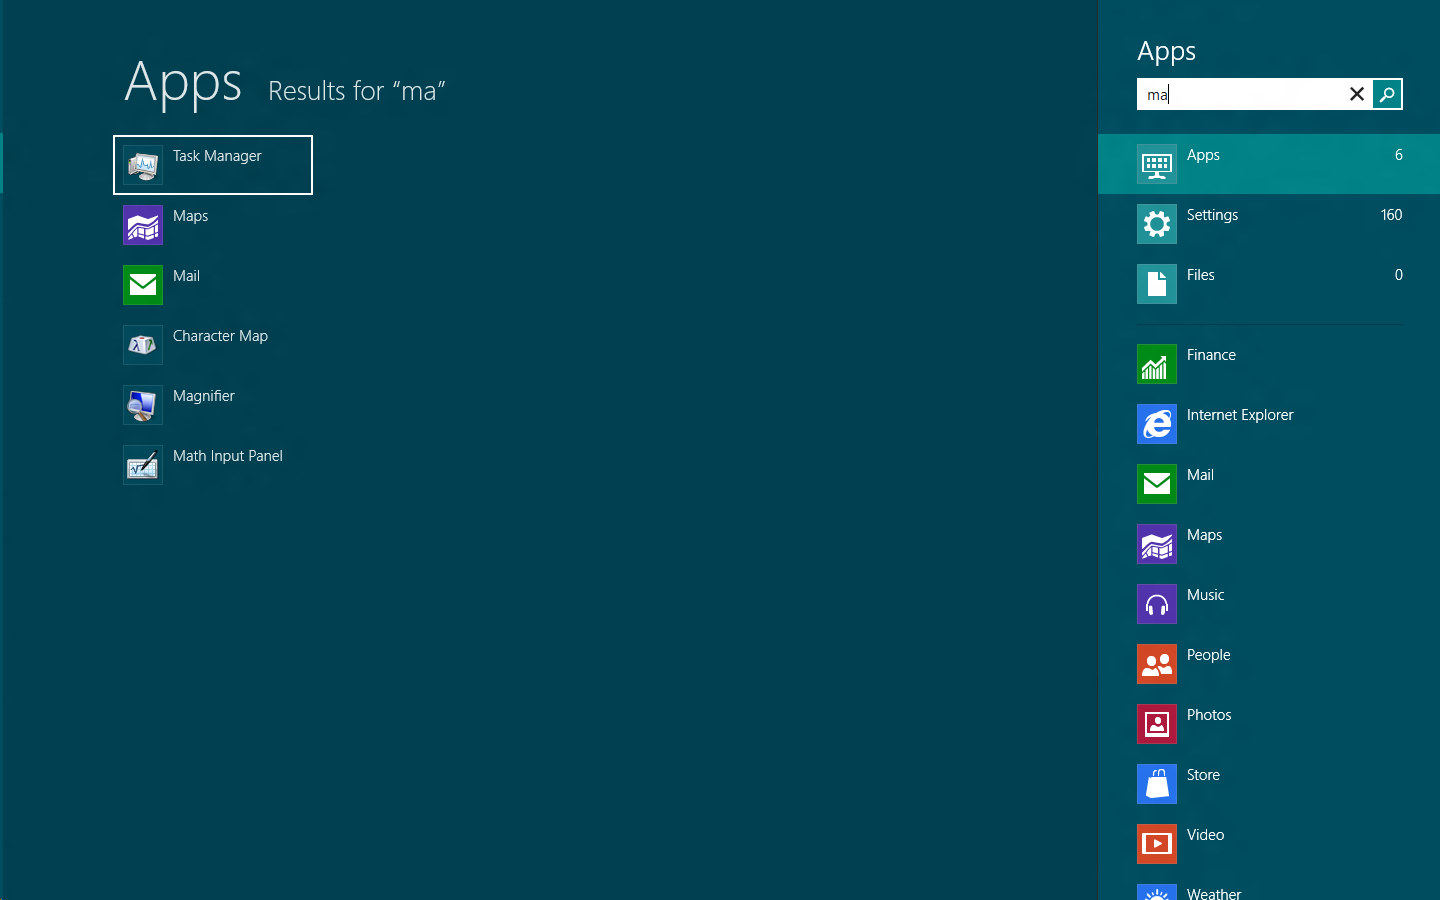Screen dimensions: 1440x900
Task: Clear the search text with X
Action: 1357,94
